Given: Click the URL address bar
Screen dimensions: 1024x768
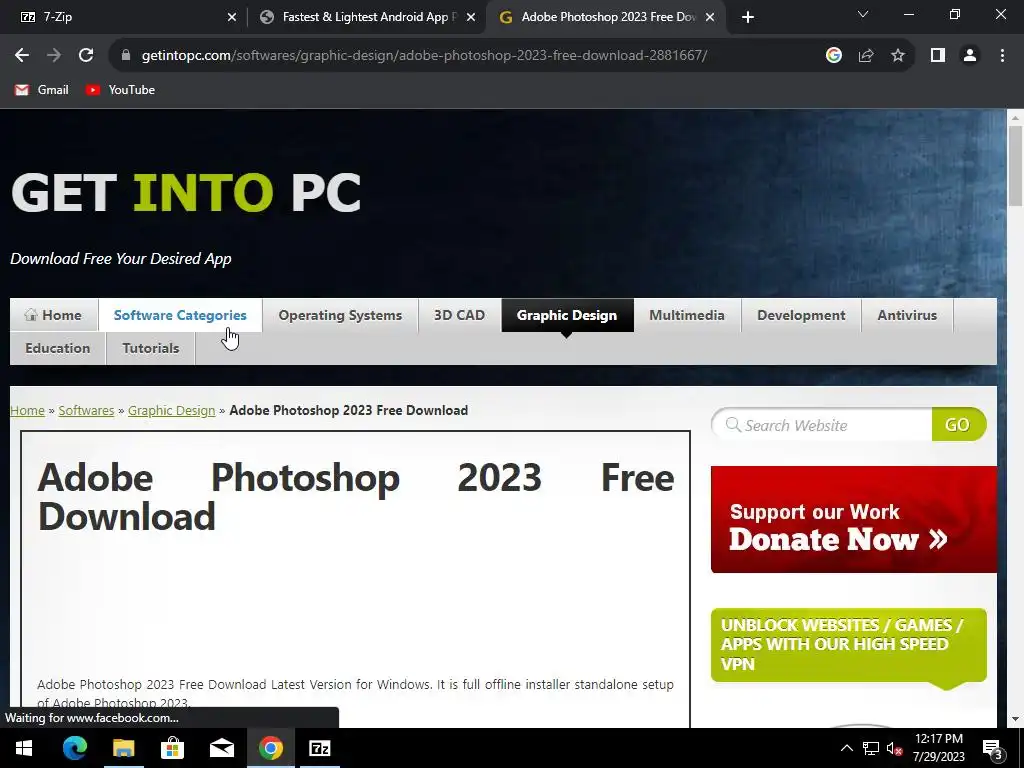Looking at the screenshot, I should tap(424, 56).
